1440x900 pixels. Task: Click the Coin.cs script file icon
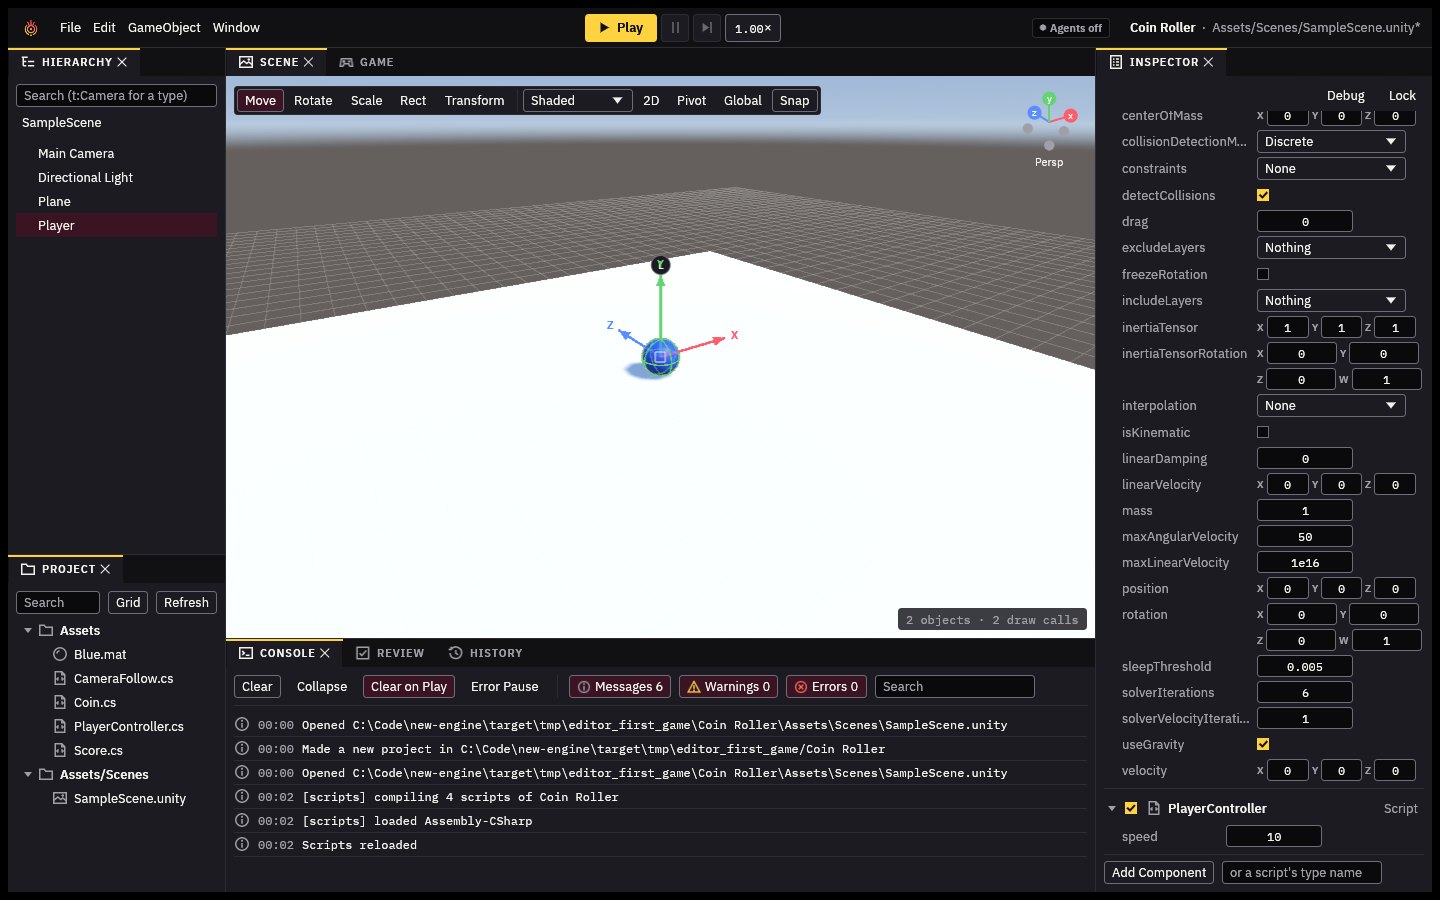pos(60,702)
